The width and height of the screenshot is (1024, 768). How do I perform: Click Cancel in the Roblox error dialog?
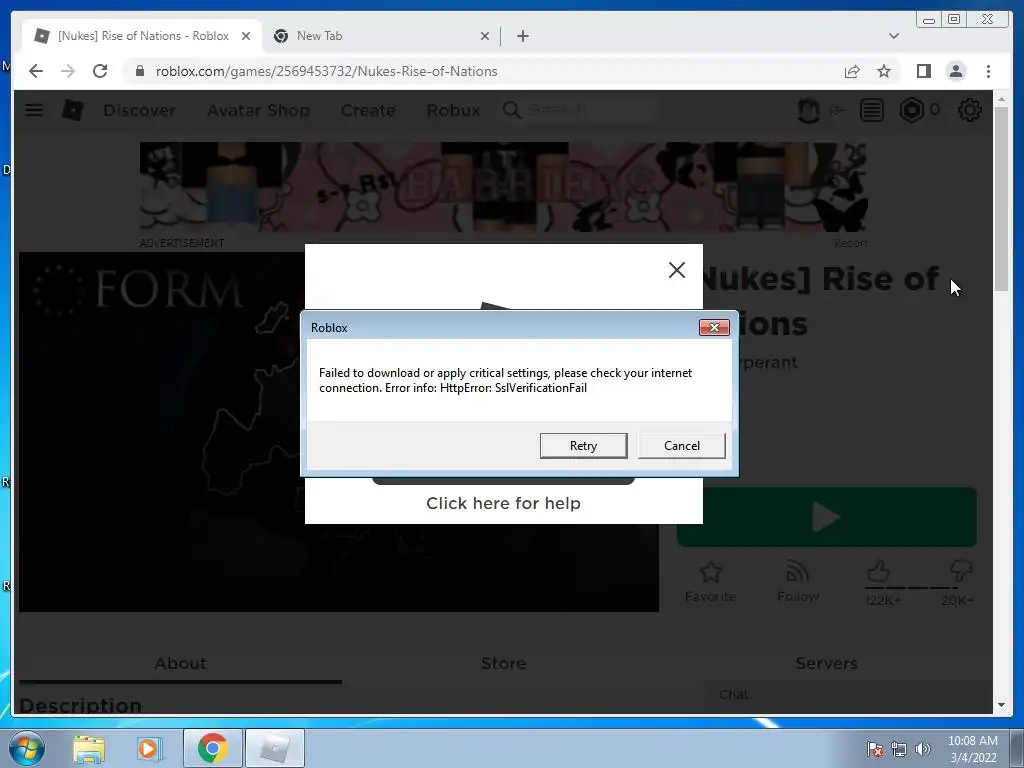pyautogui.click(x=681, y=445)
